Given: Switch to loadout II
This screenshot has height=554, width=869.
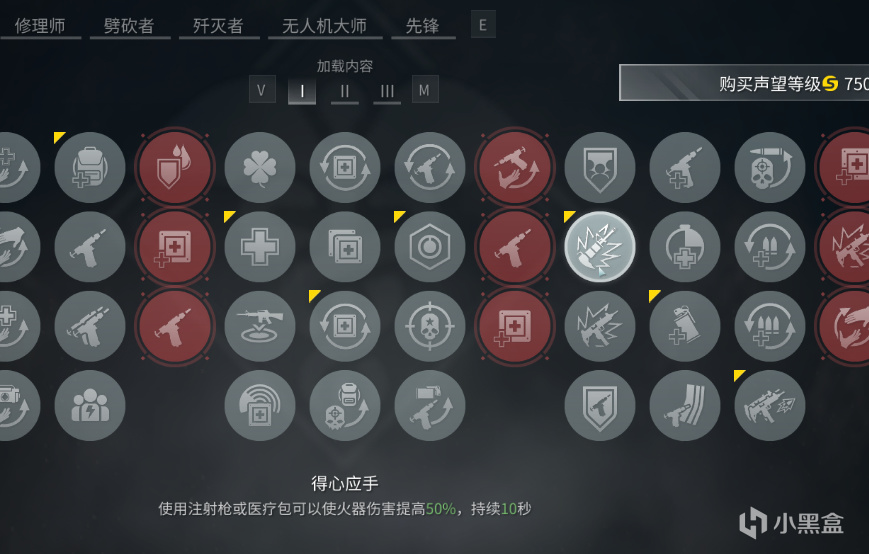Looking at the screenshot, I should (x=345, y=91).
